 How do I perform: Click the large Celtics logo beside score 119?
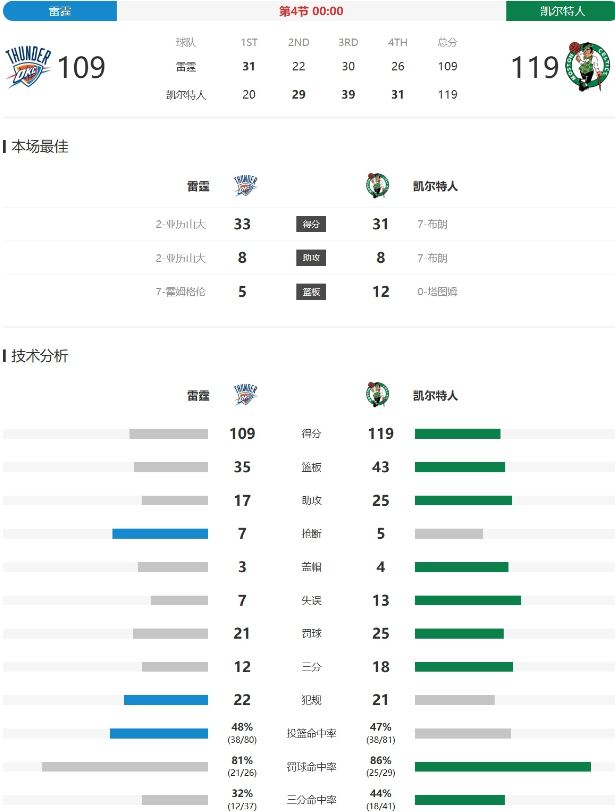point(588,66)
